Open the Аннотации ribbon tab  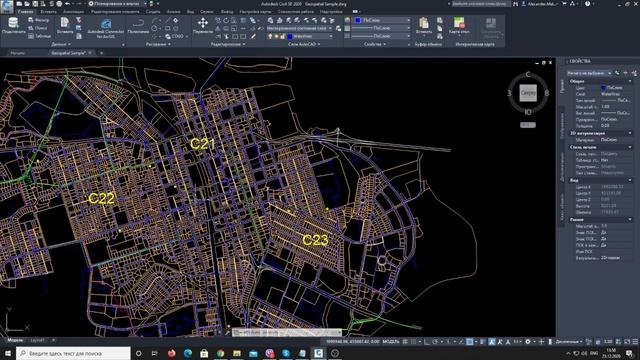coord(73,12)
